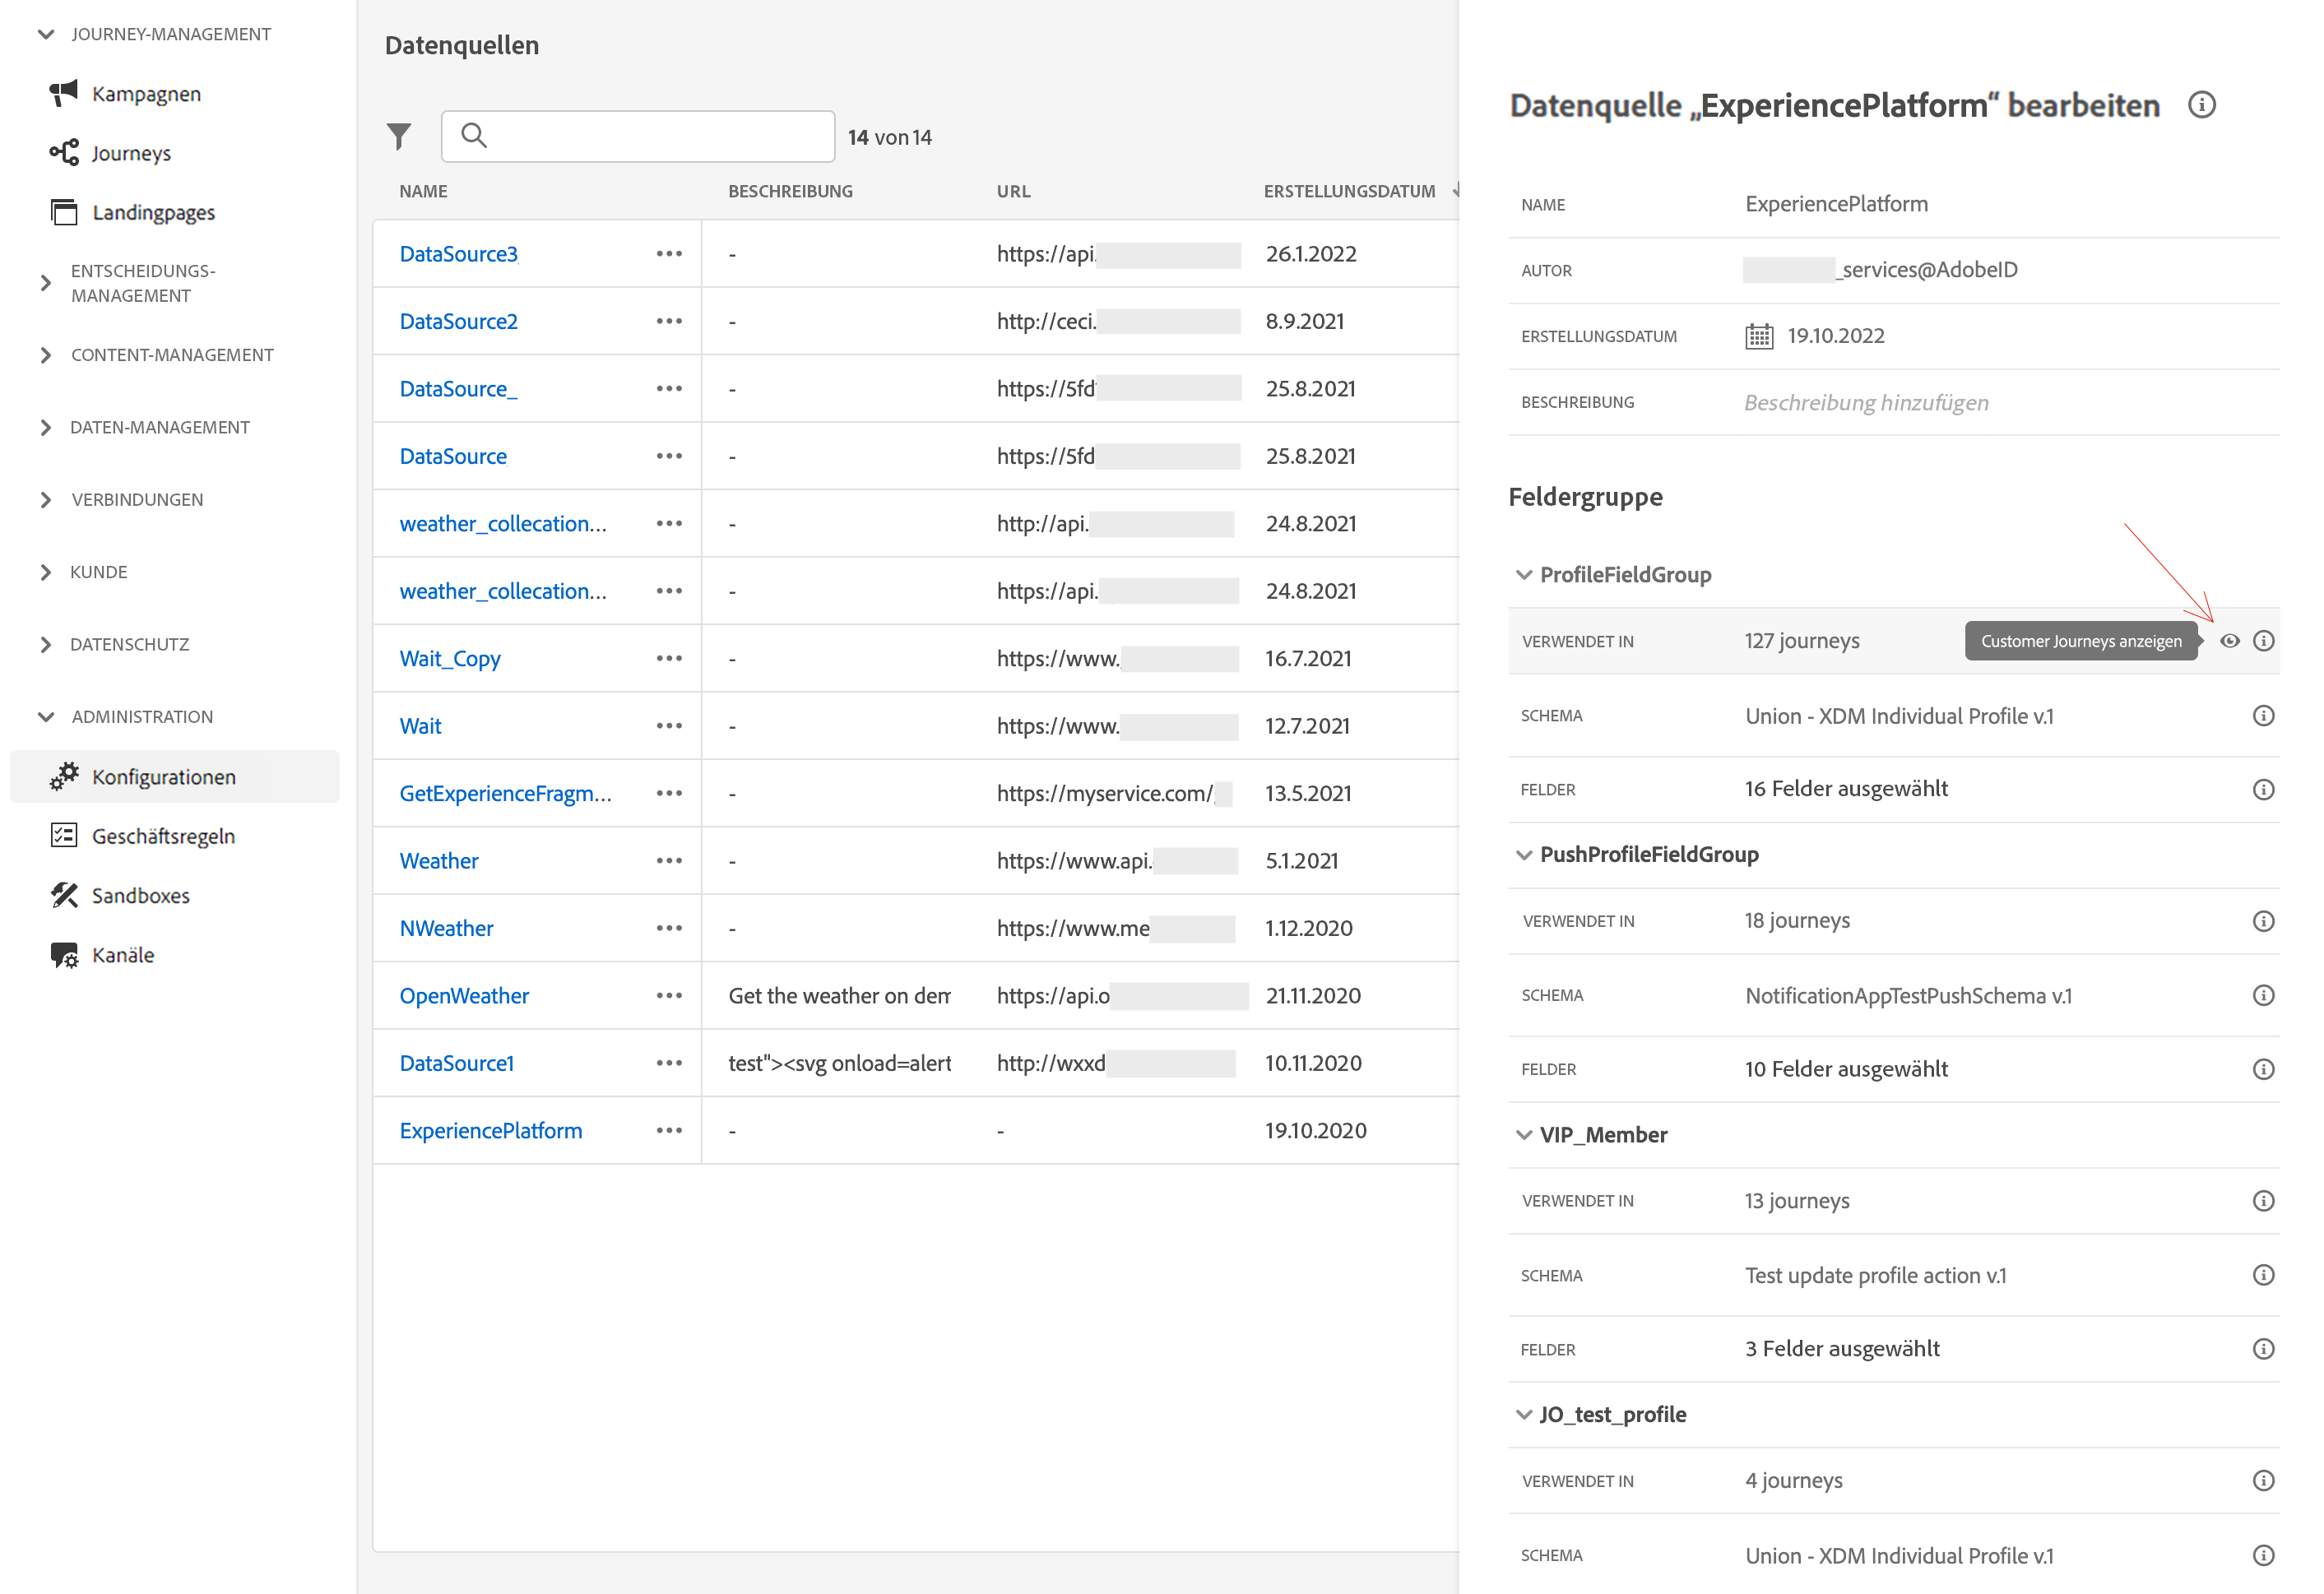
Task: Open more options for DataSource3
Action: [669, 254]
